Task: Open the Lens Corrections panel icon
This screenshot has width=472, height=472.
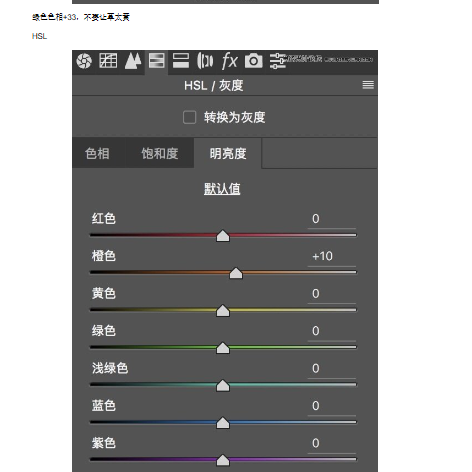Action: [205, 61]
